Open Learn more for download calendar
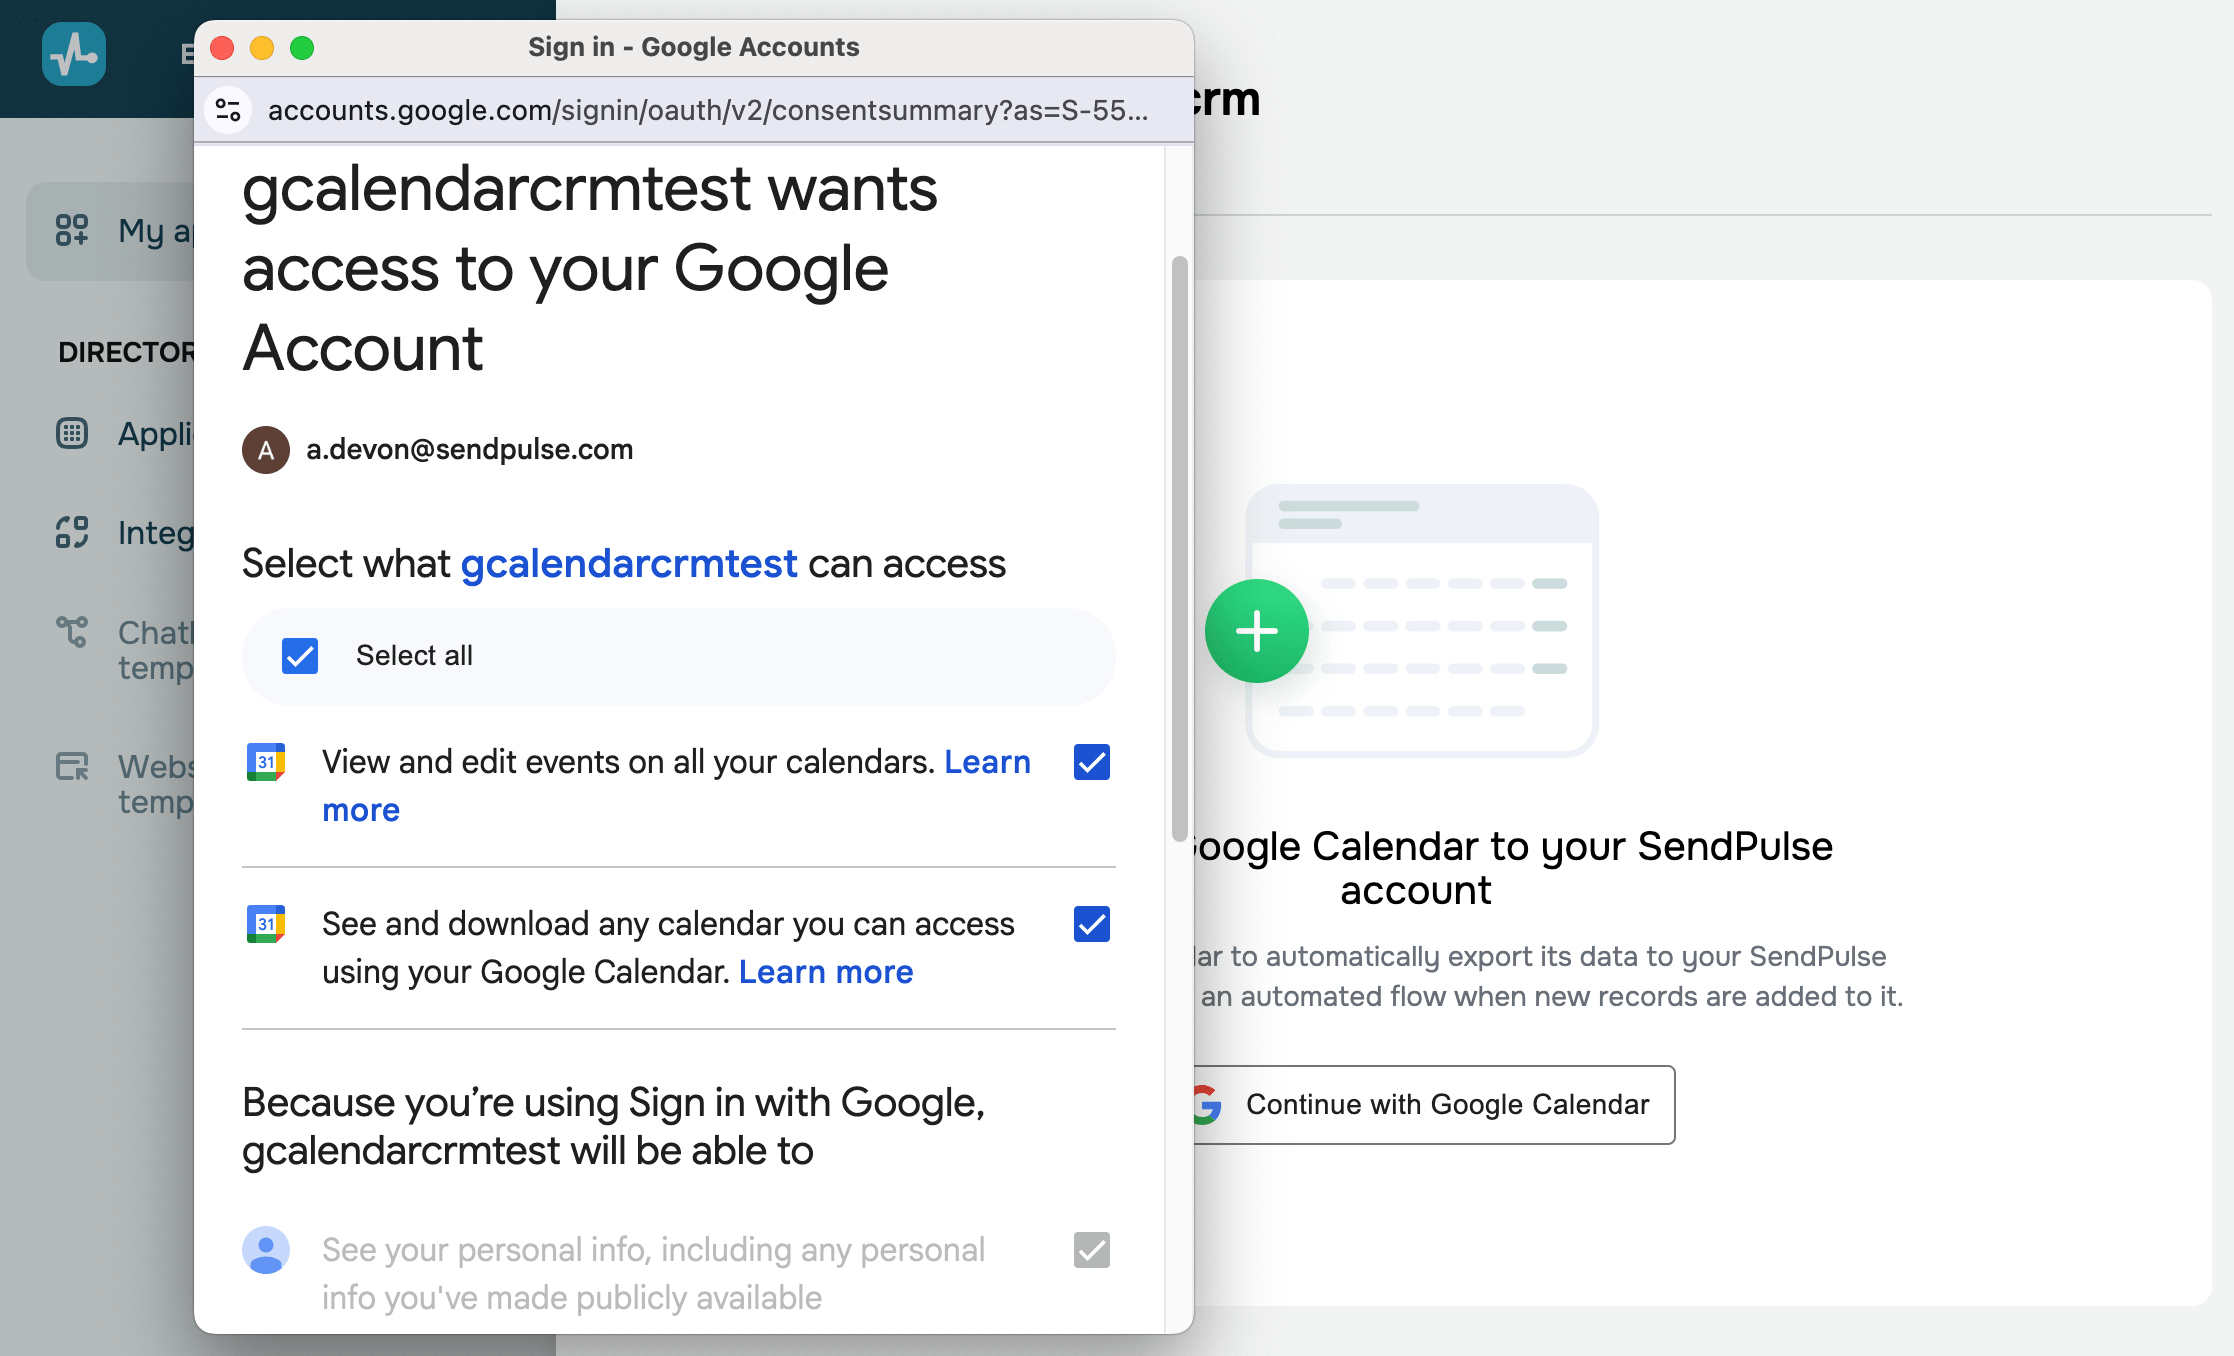The width and height of the screenshot is (2234, 1356). pos(826,972)
